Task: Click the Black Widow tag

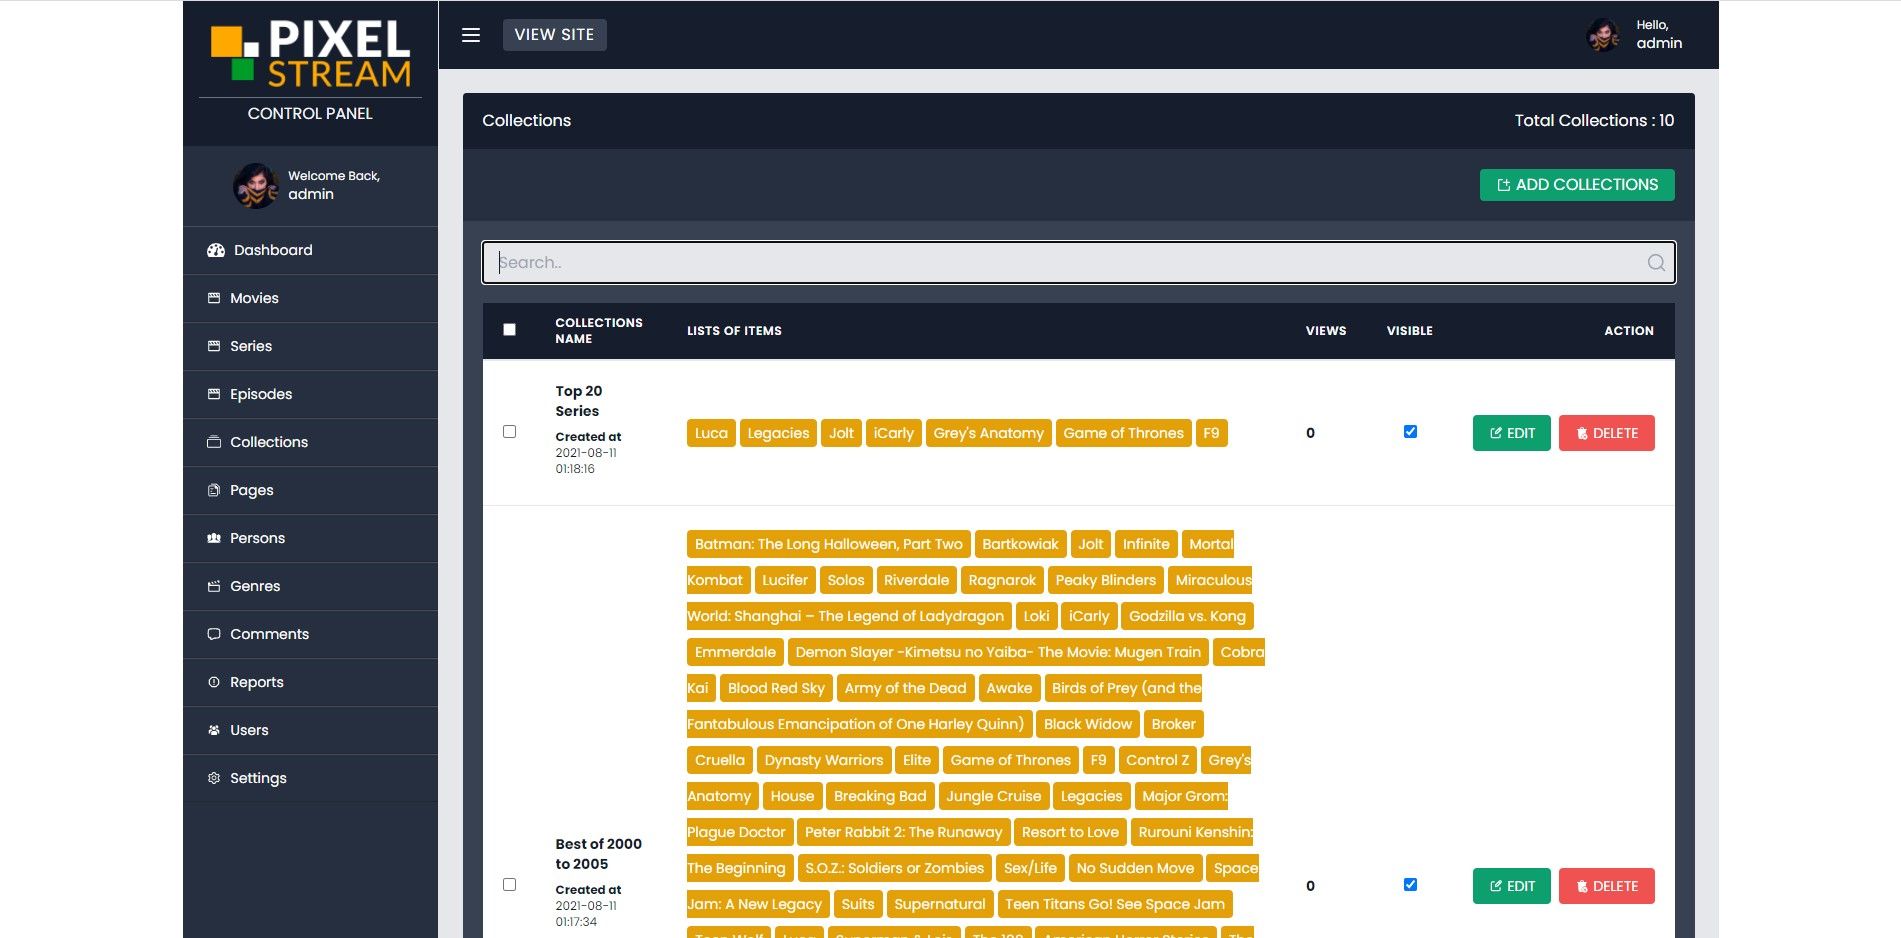Action: pos(1087,724)
